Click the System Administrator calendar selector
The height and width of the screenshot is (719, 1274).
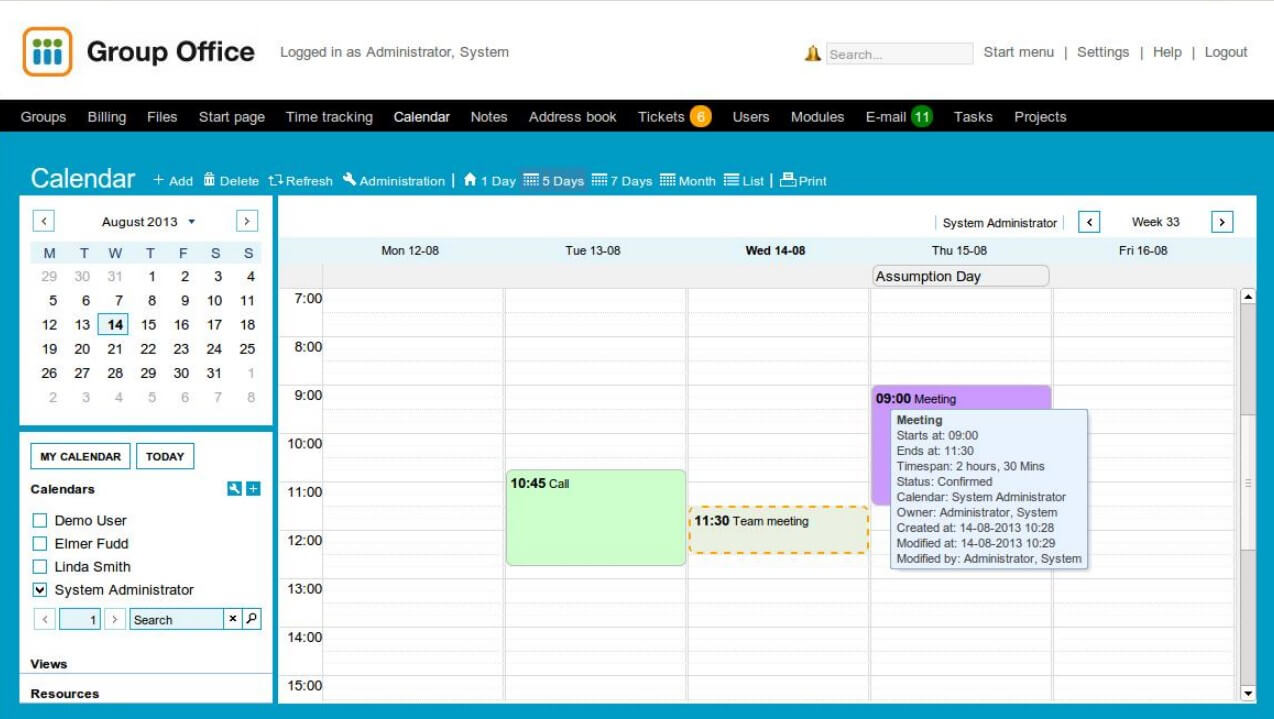click(999, 223)
